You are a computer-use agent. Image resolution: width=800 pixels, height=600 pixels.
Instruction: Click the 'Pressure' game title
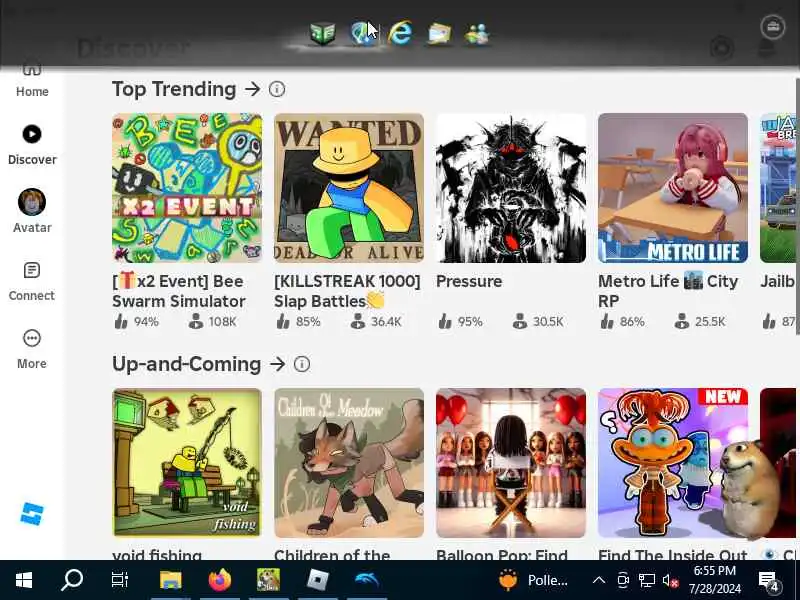tap(469, 281)
